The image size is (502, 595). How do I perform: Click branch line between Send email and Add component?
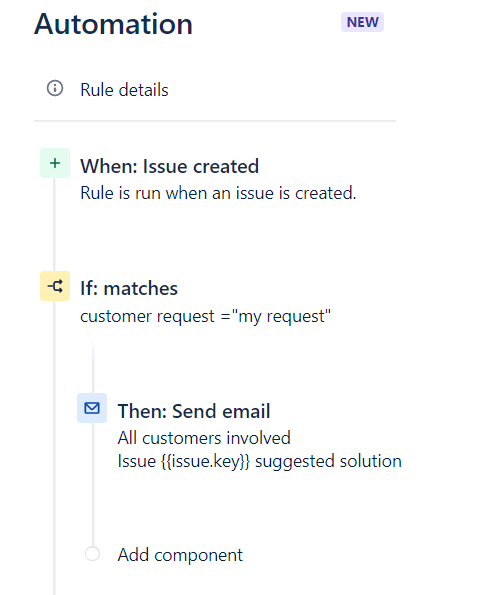[93, 485]
